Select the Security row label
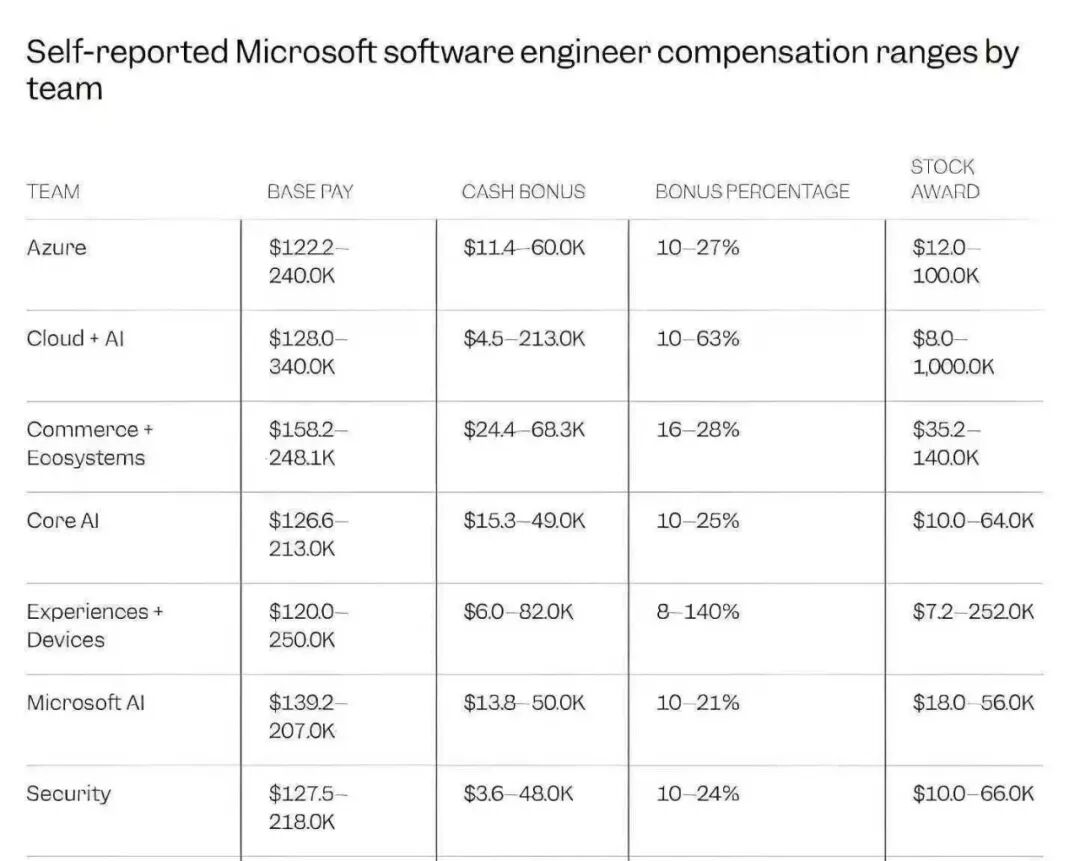 (x=68, y=793)
